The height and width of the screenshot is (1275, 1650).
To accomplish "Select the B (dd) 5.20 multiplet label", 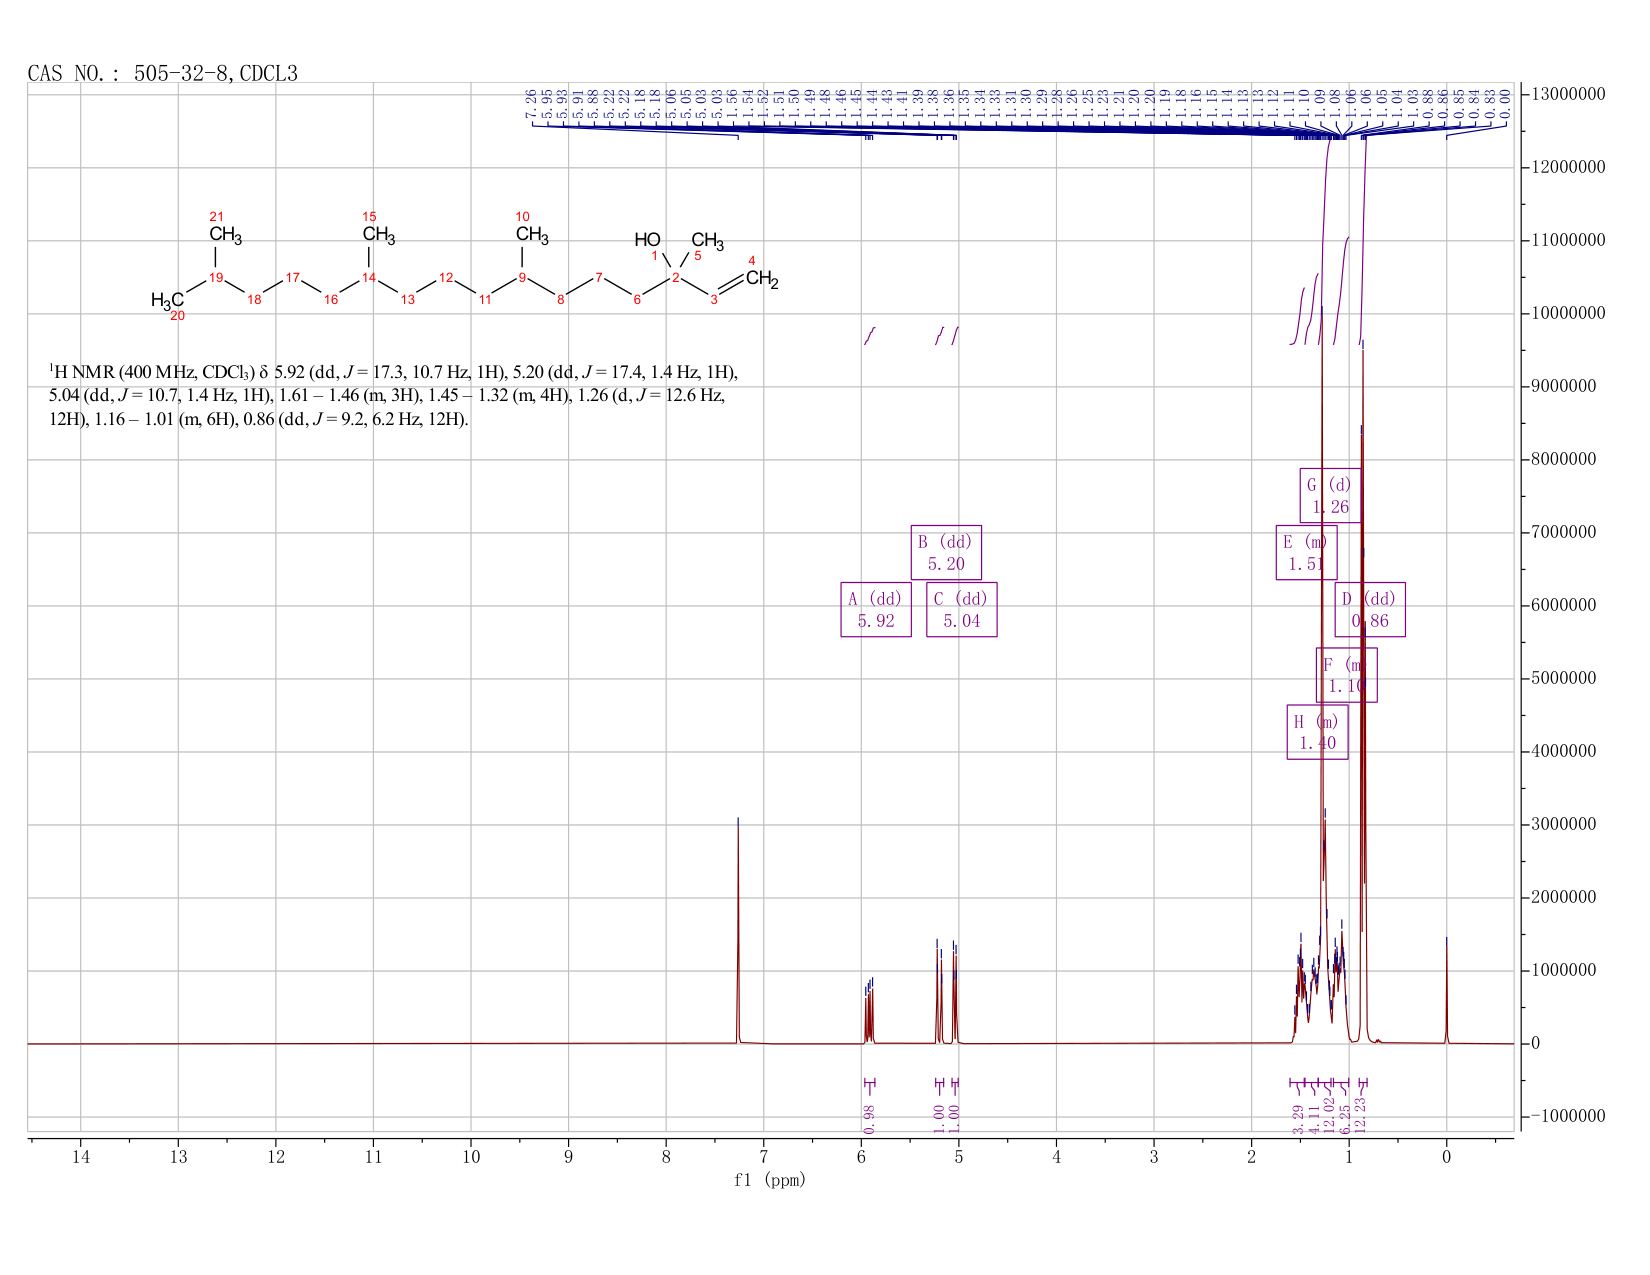I will (946, 552).
